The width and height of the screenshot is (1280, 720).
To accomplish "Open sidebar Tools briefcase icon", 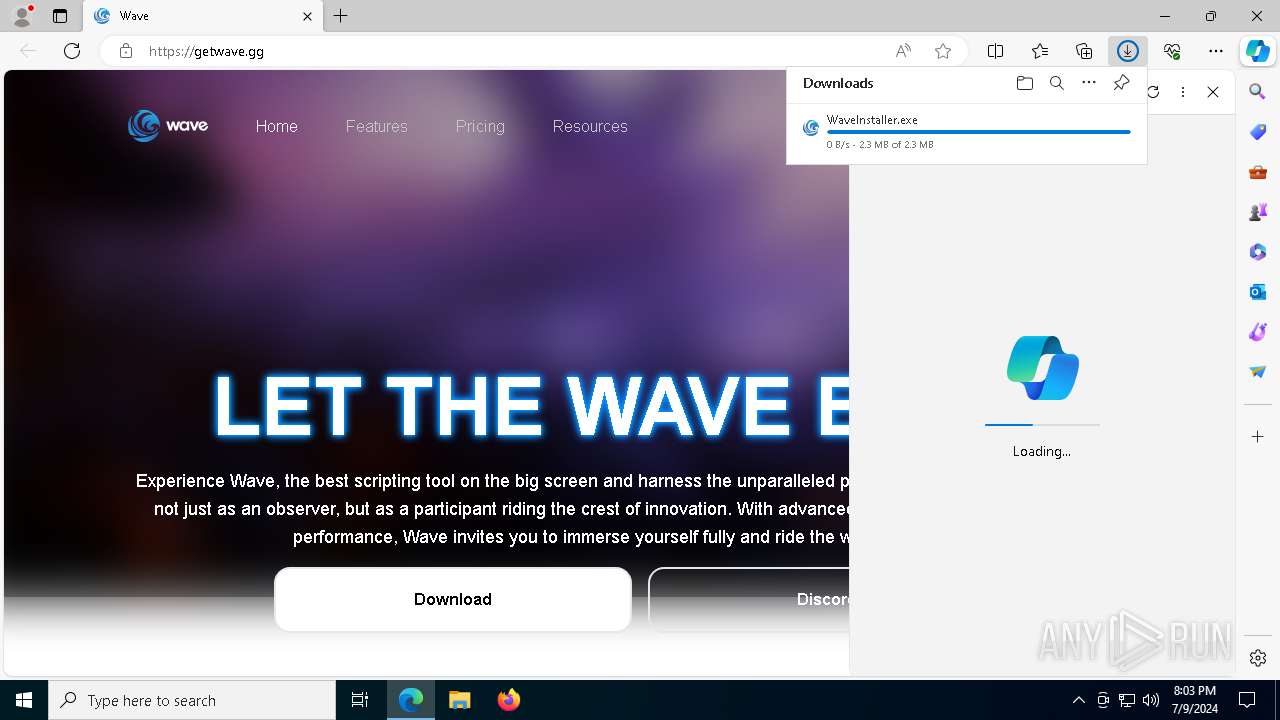I will [x=1258, y=172].
